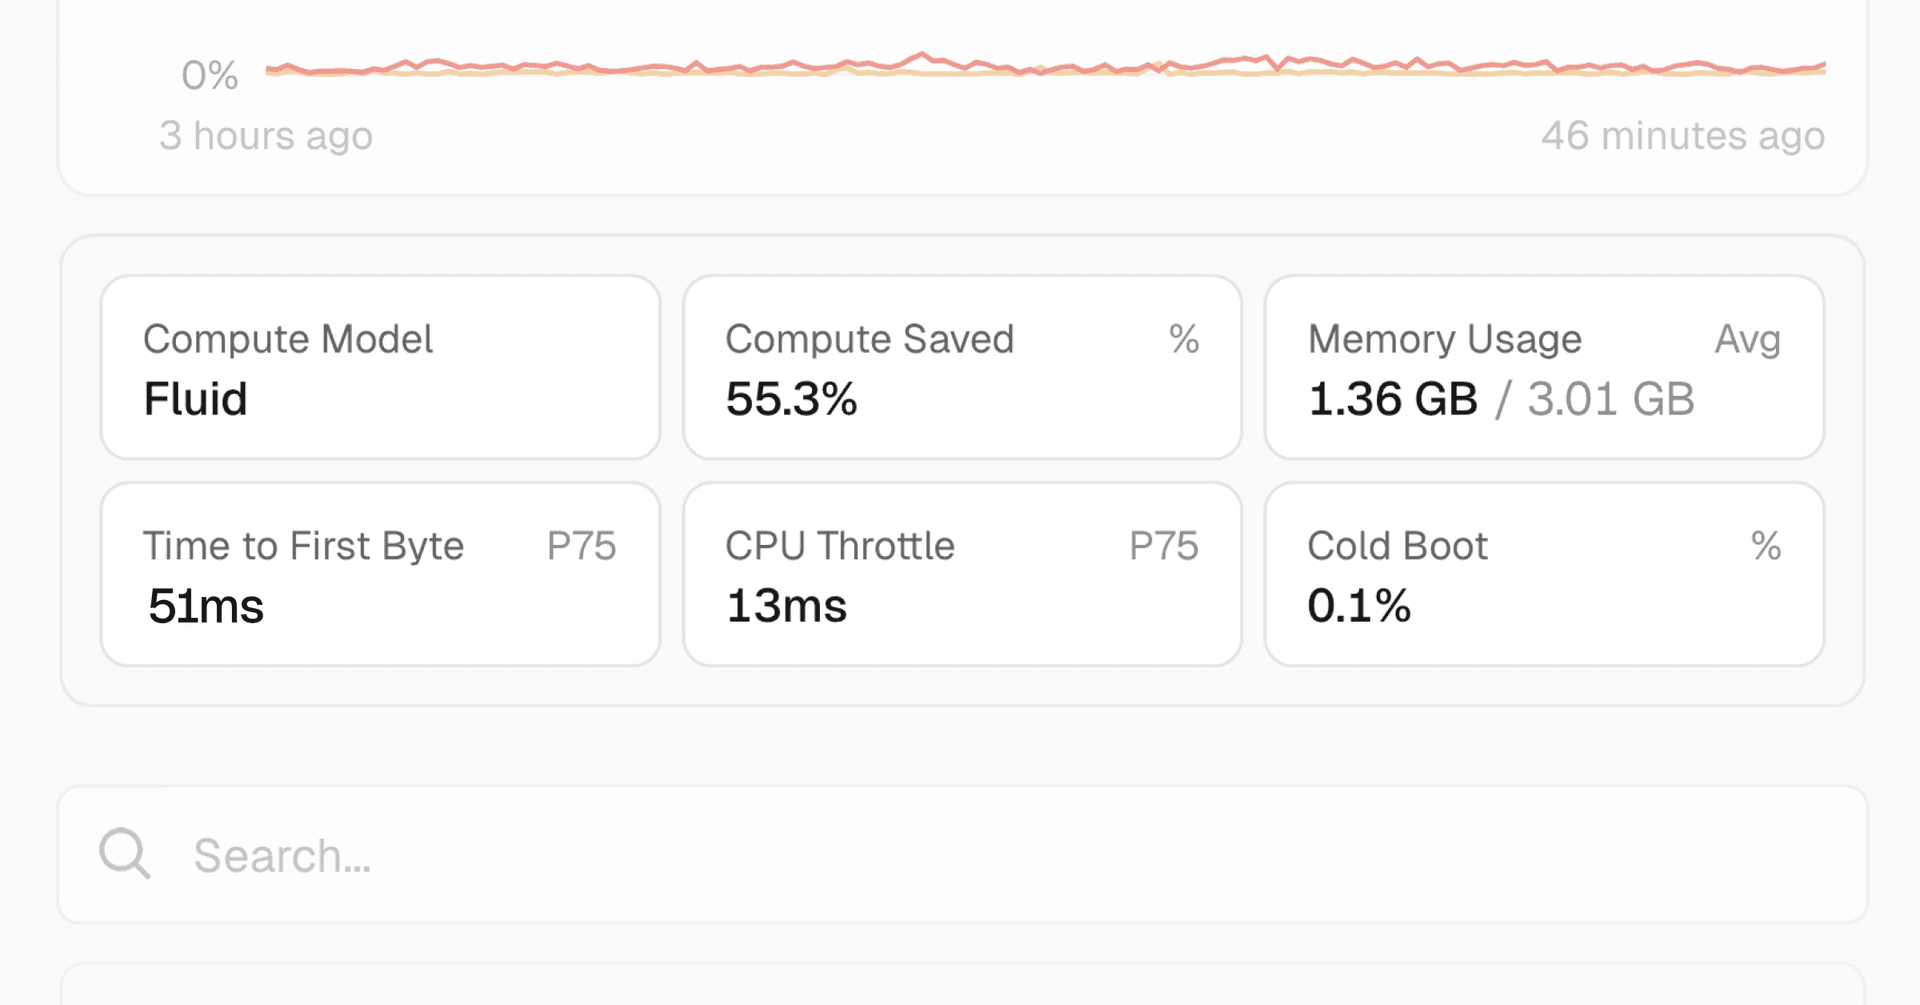Click the red usage line in the chart

point(922,55)
